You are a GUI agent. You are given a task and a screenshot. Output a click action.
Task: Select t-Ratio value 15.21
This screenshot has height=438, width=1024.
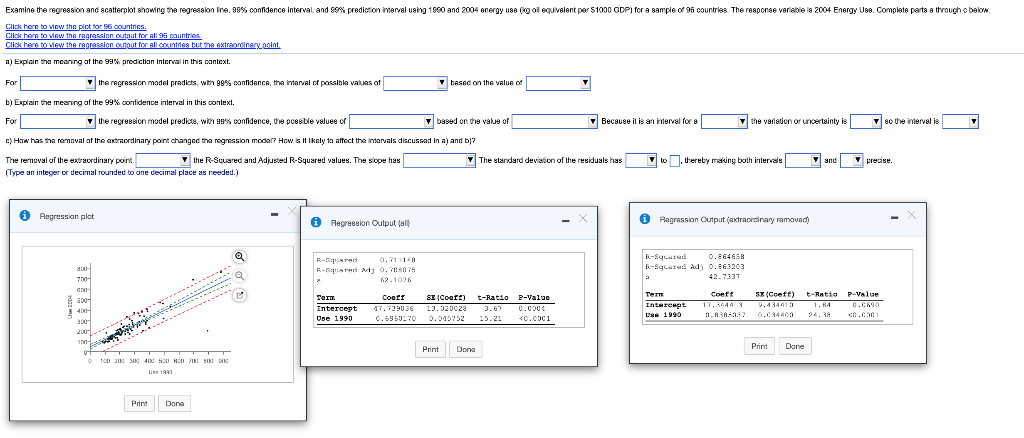[x=492, y=319]
